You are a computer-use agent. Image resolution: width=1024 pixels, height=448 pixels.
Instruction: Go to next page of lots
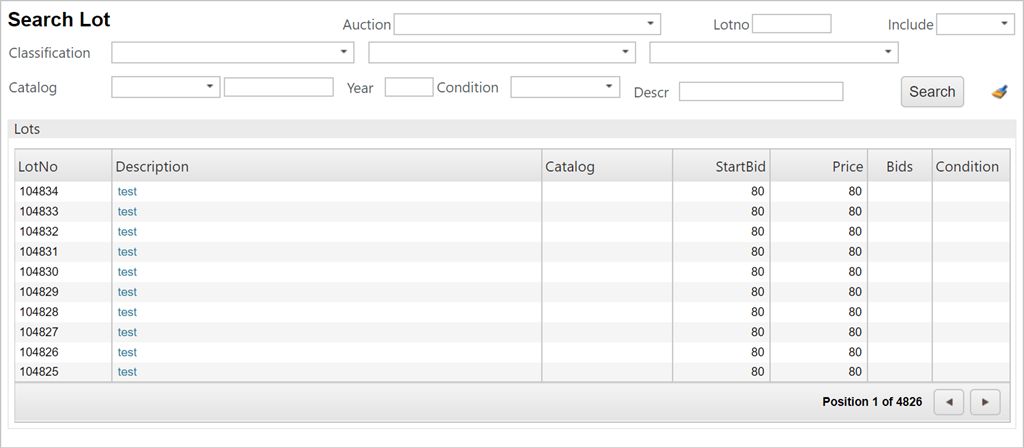point(985,402)
